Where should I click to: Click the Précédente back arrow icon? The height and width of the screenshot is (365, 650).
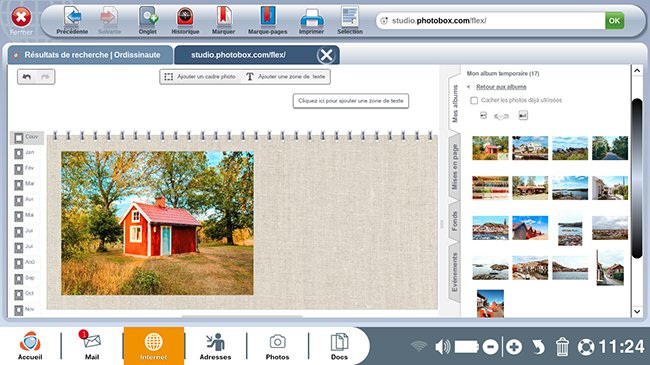pos(72,17)
